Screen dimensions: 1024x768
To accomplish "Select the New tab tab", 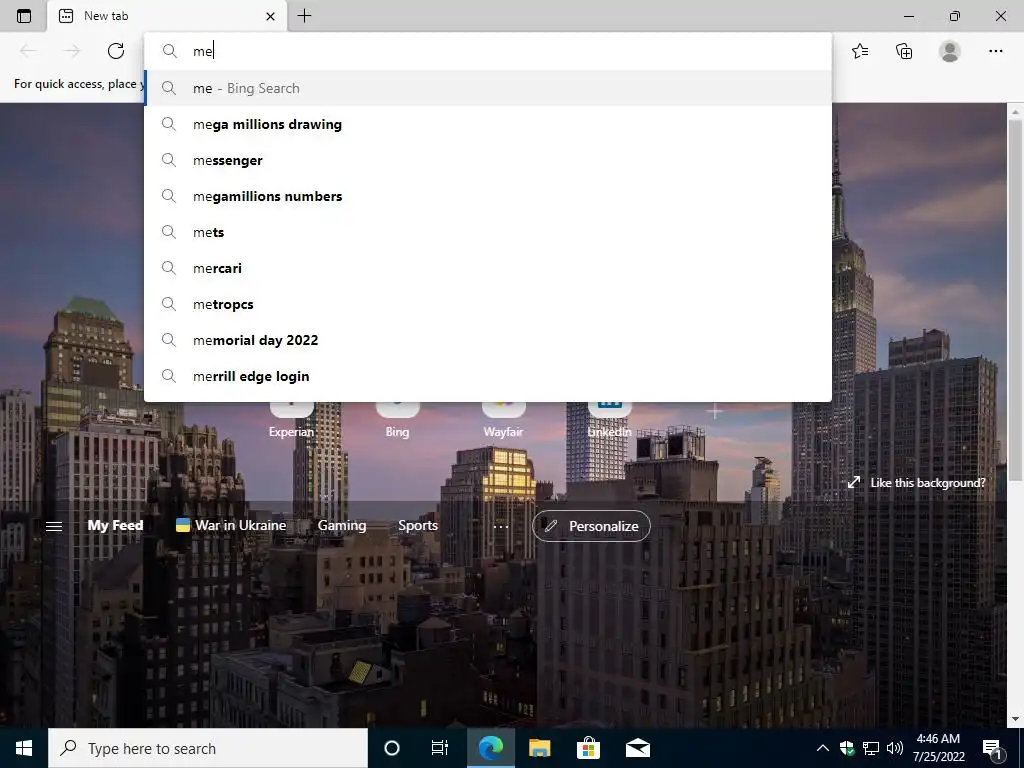I will (x=167, y=16).
